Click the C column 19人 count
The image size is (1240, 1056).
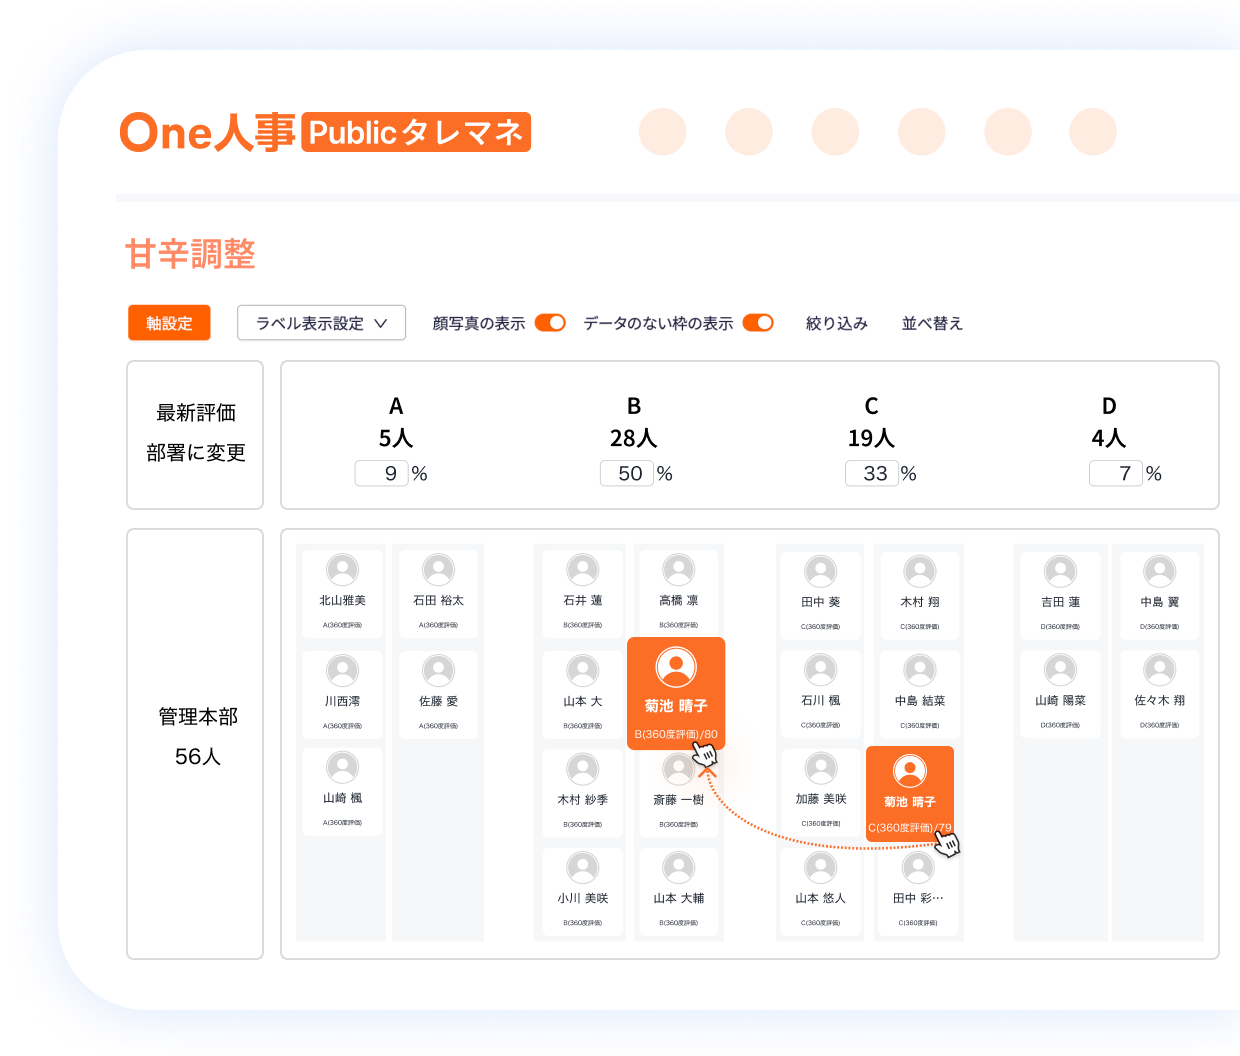coord(871,438)
